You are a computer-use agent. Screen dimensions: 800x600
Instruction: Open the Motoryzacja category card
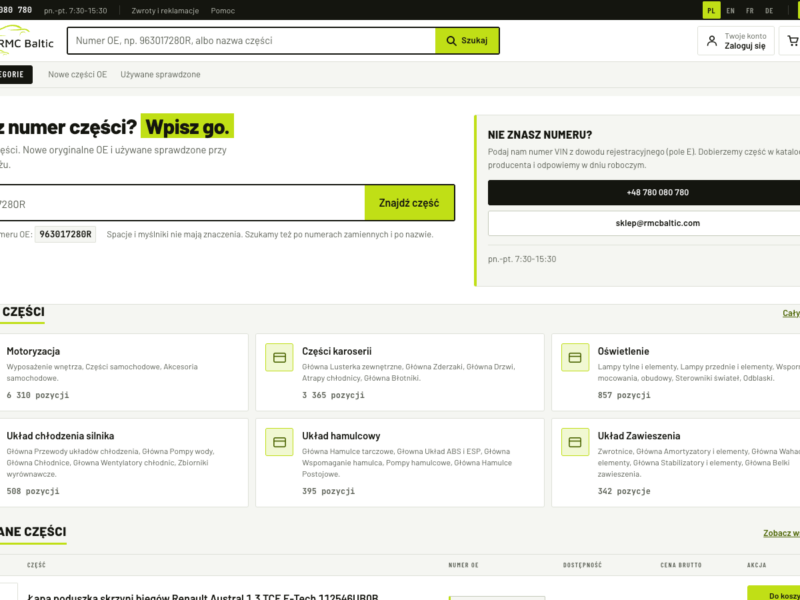[122, 372]
